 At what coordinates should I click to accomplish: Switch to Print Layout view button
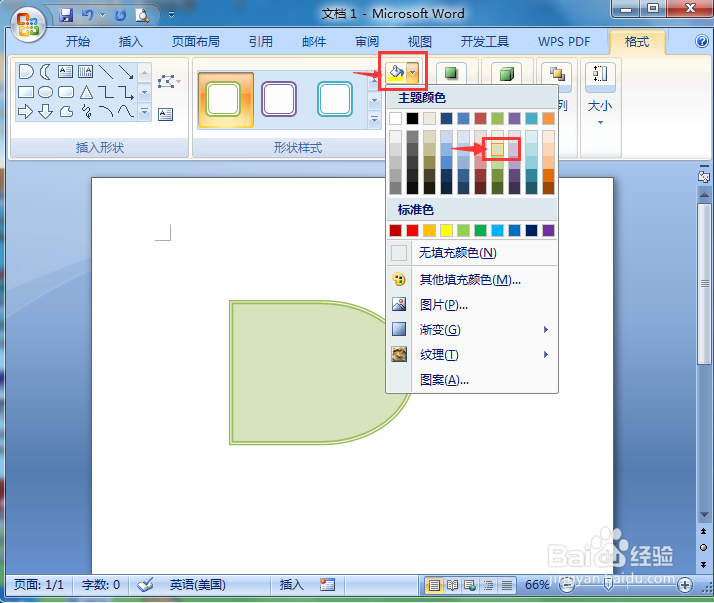[434, 585]
